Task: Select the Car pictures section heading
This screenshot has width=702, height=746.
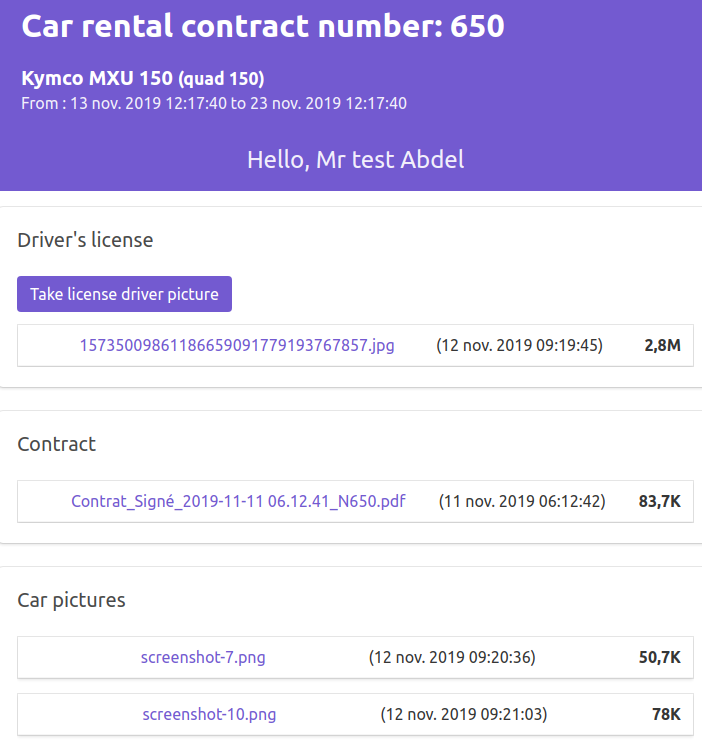Action: (x=72, y=600)
